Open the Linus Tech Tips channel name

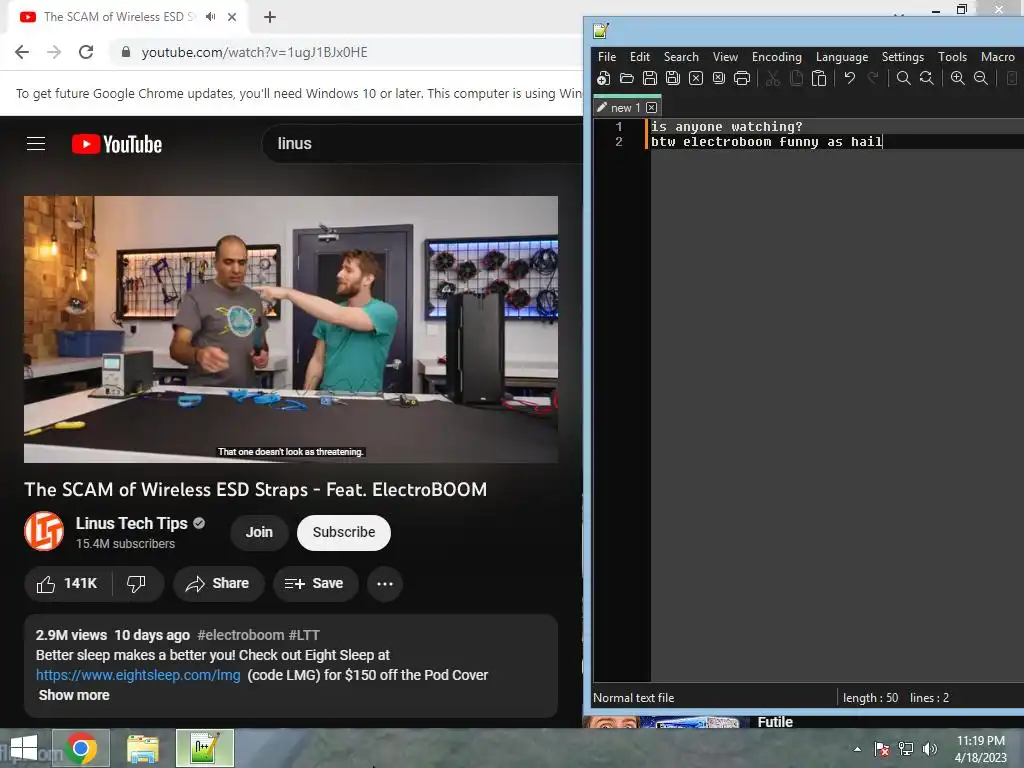[131, 523]
